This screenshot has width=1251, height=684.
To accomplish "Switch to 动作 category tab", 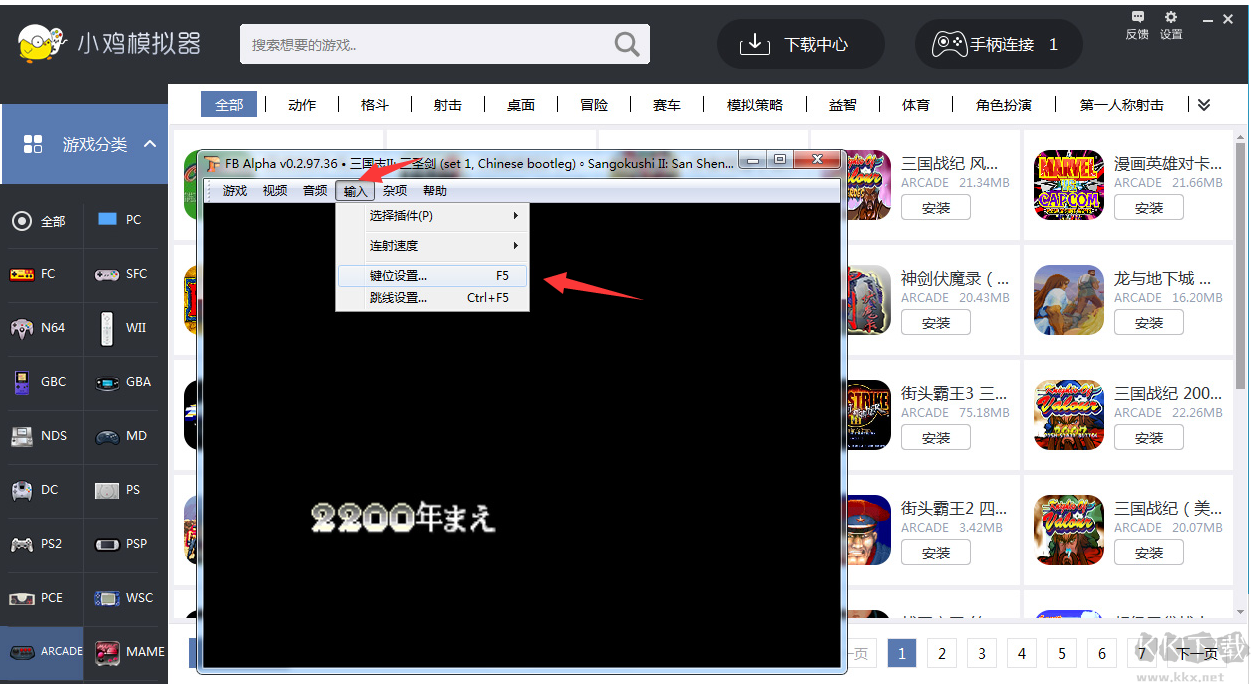I will [302, 104].
